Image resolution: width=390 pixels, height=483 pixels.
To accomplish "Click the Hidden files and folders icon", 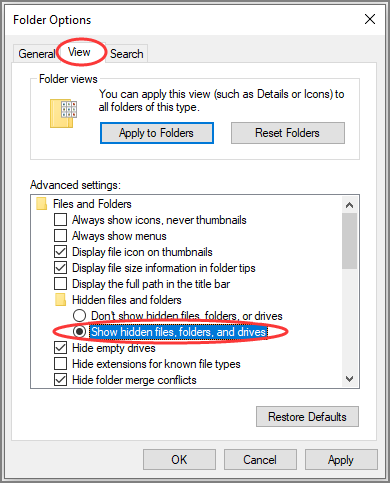I will coord(60,300).
